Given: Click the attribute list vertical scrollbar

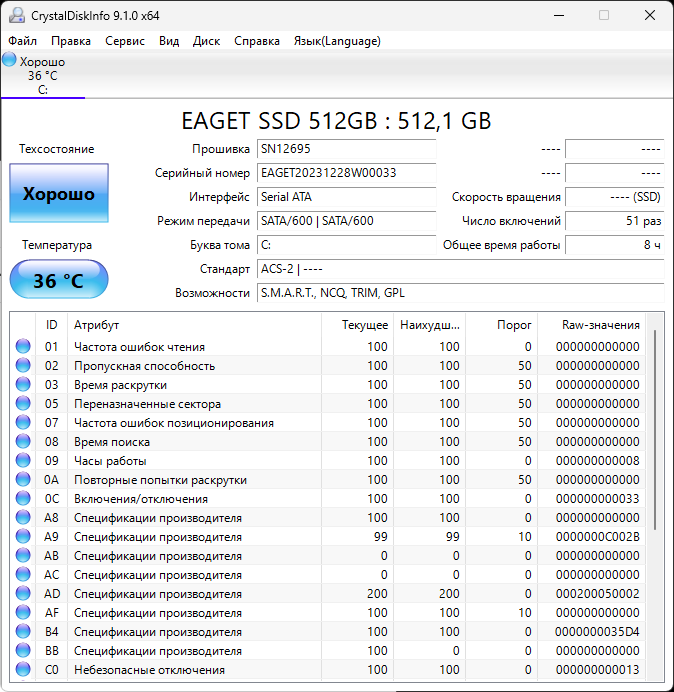Looking at the screenshot, I should [656, 430].
